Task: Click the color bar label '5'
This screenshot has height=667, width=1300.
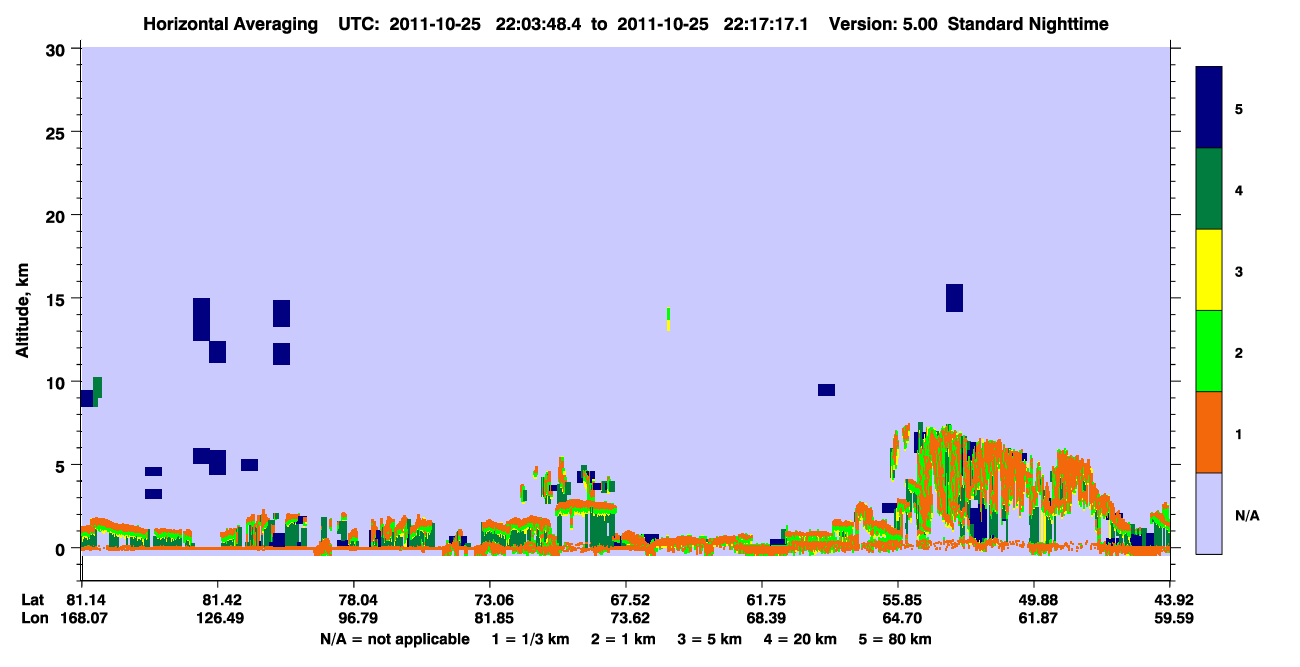Action: pyautogui.click(x=1238, y=108)
